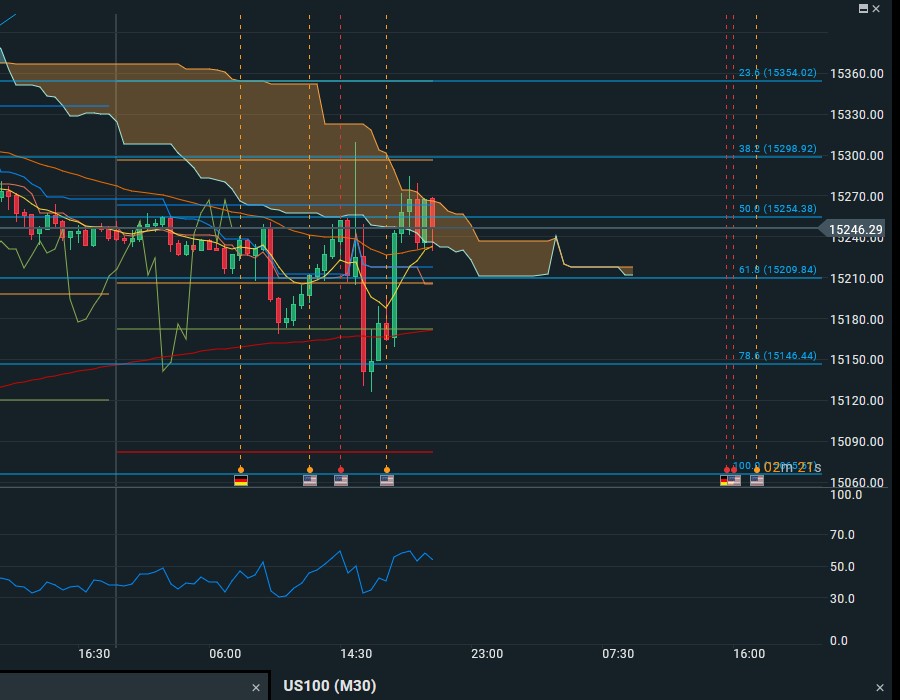Close the tab to the left of US100 (M30)

tap(256, 687)
